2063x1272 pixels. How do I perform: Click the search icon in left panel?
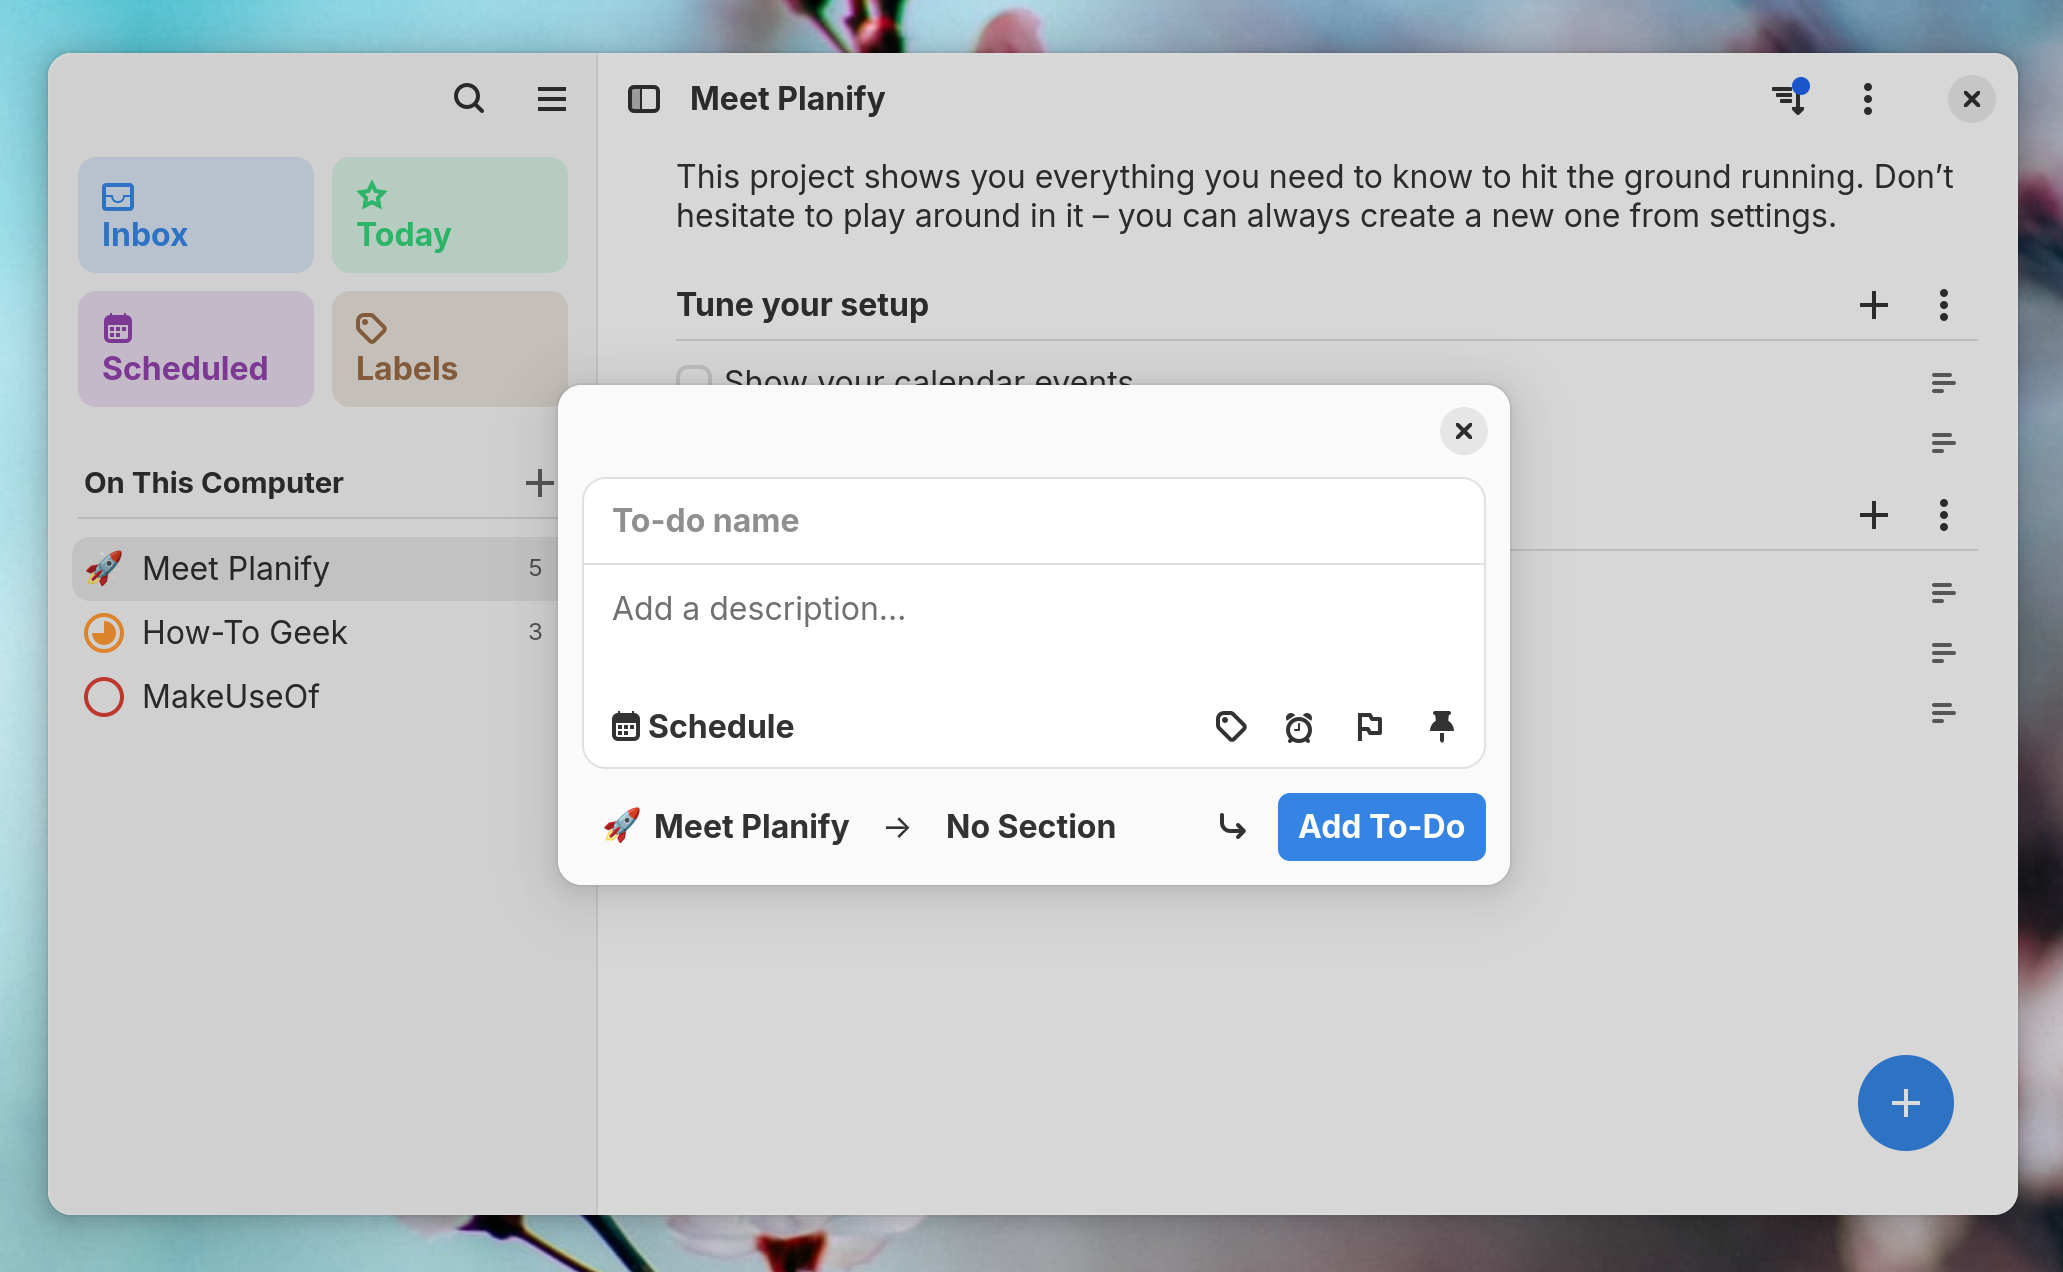(x=469, y=99)
